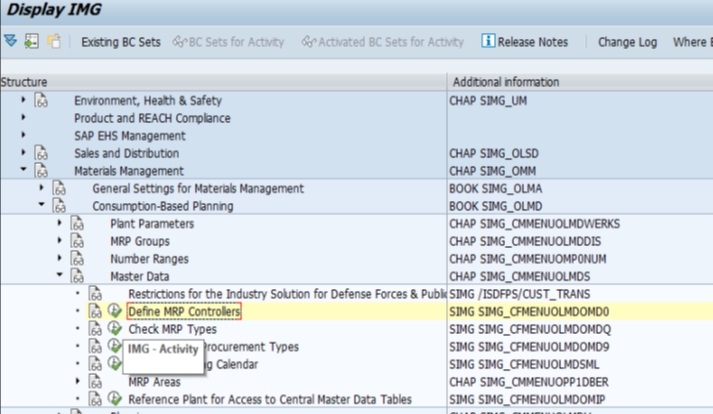Click BC Sets for Activity button
This screenshot has width=713, height=414.
228,42
